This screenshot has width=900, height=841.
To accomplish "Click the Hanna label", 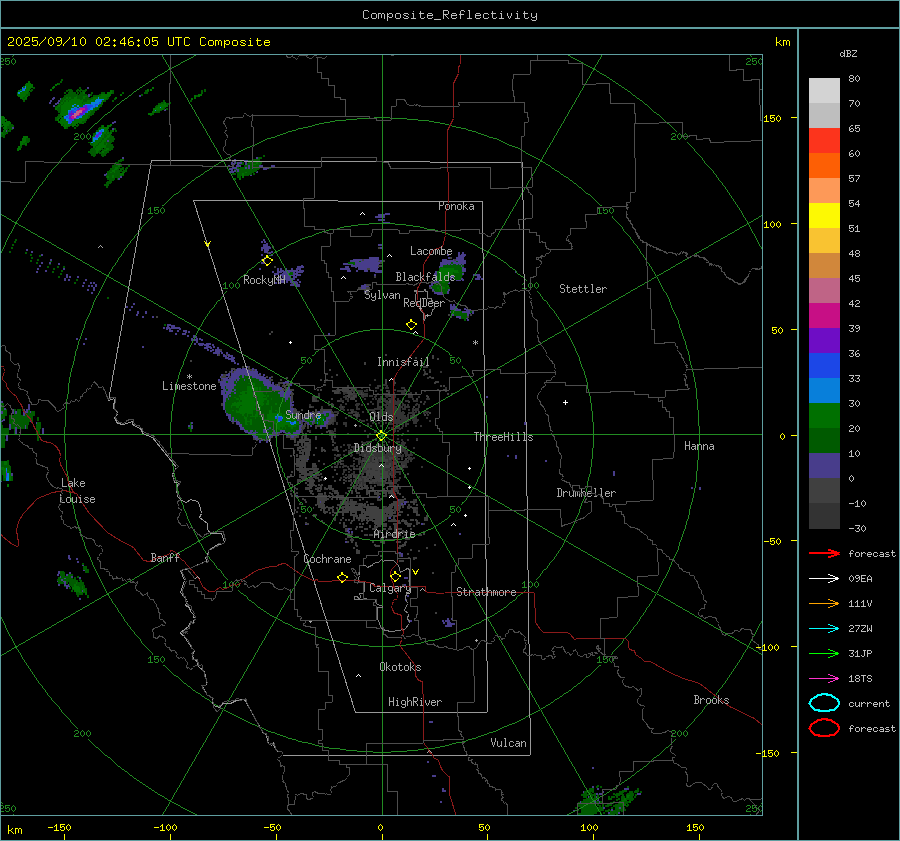I will pyautogui.click(x=699, y=446).
